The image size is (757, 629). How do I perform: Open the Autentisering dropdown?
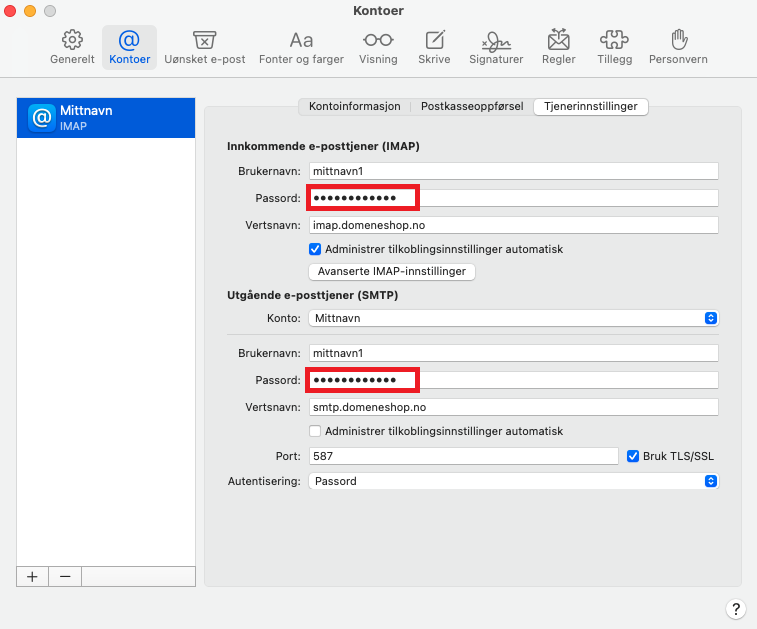(514, 481)
